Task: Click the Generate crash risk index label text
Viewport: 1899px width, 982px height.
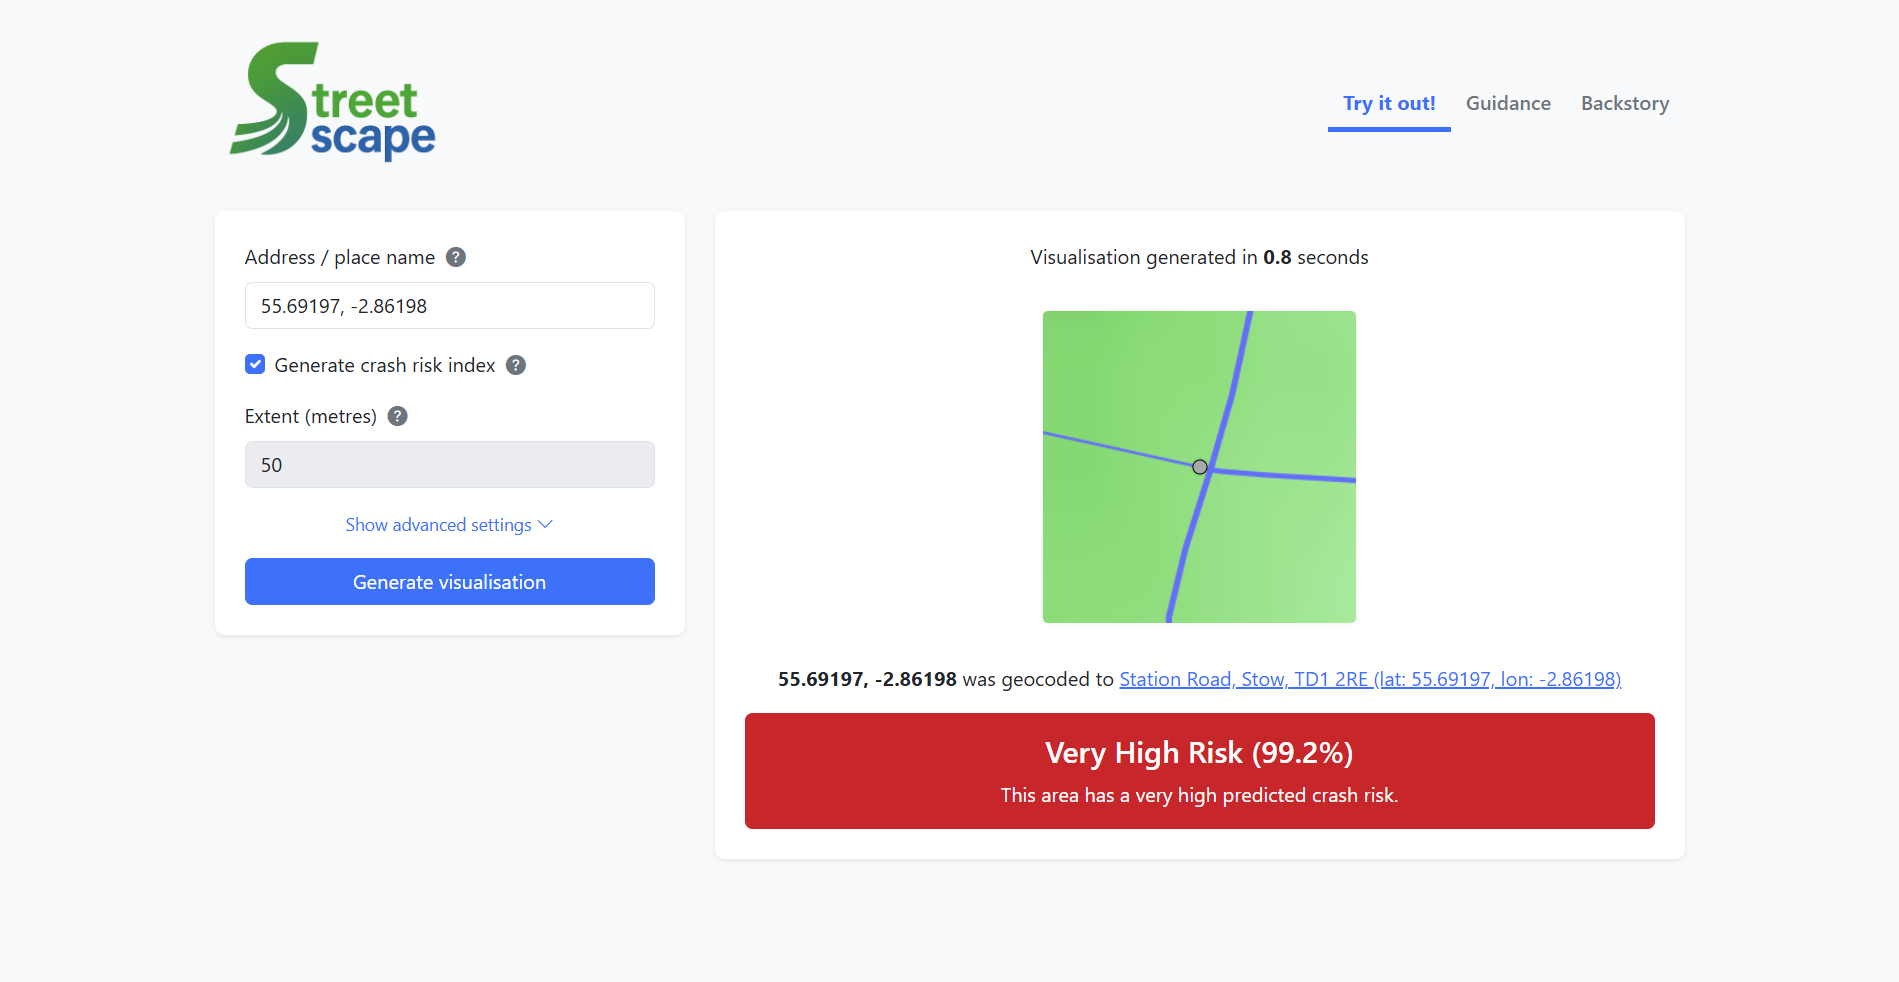Action: pyautogui.click(x=385, y=365)
